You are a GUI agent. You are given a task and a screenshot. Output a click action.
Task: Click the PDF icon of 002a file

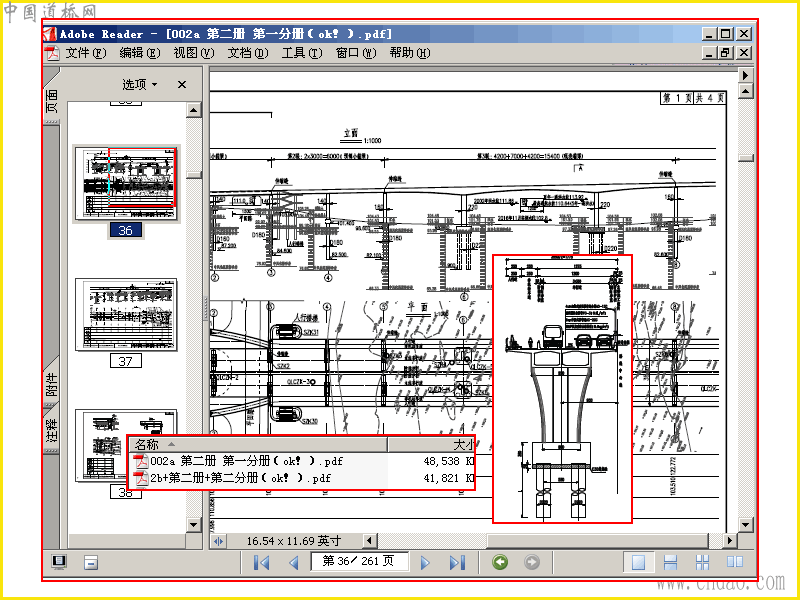(141, 461)
